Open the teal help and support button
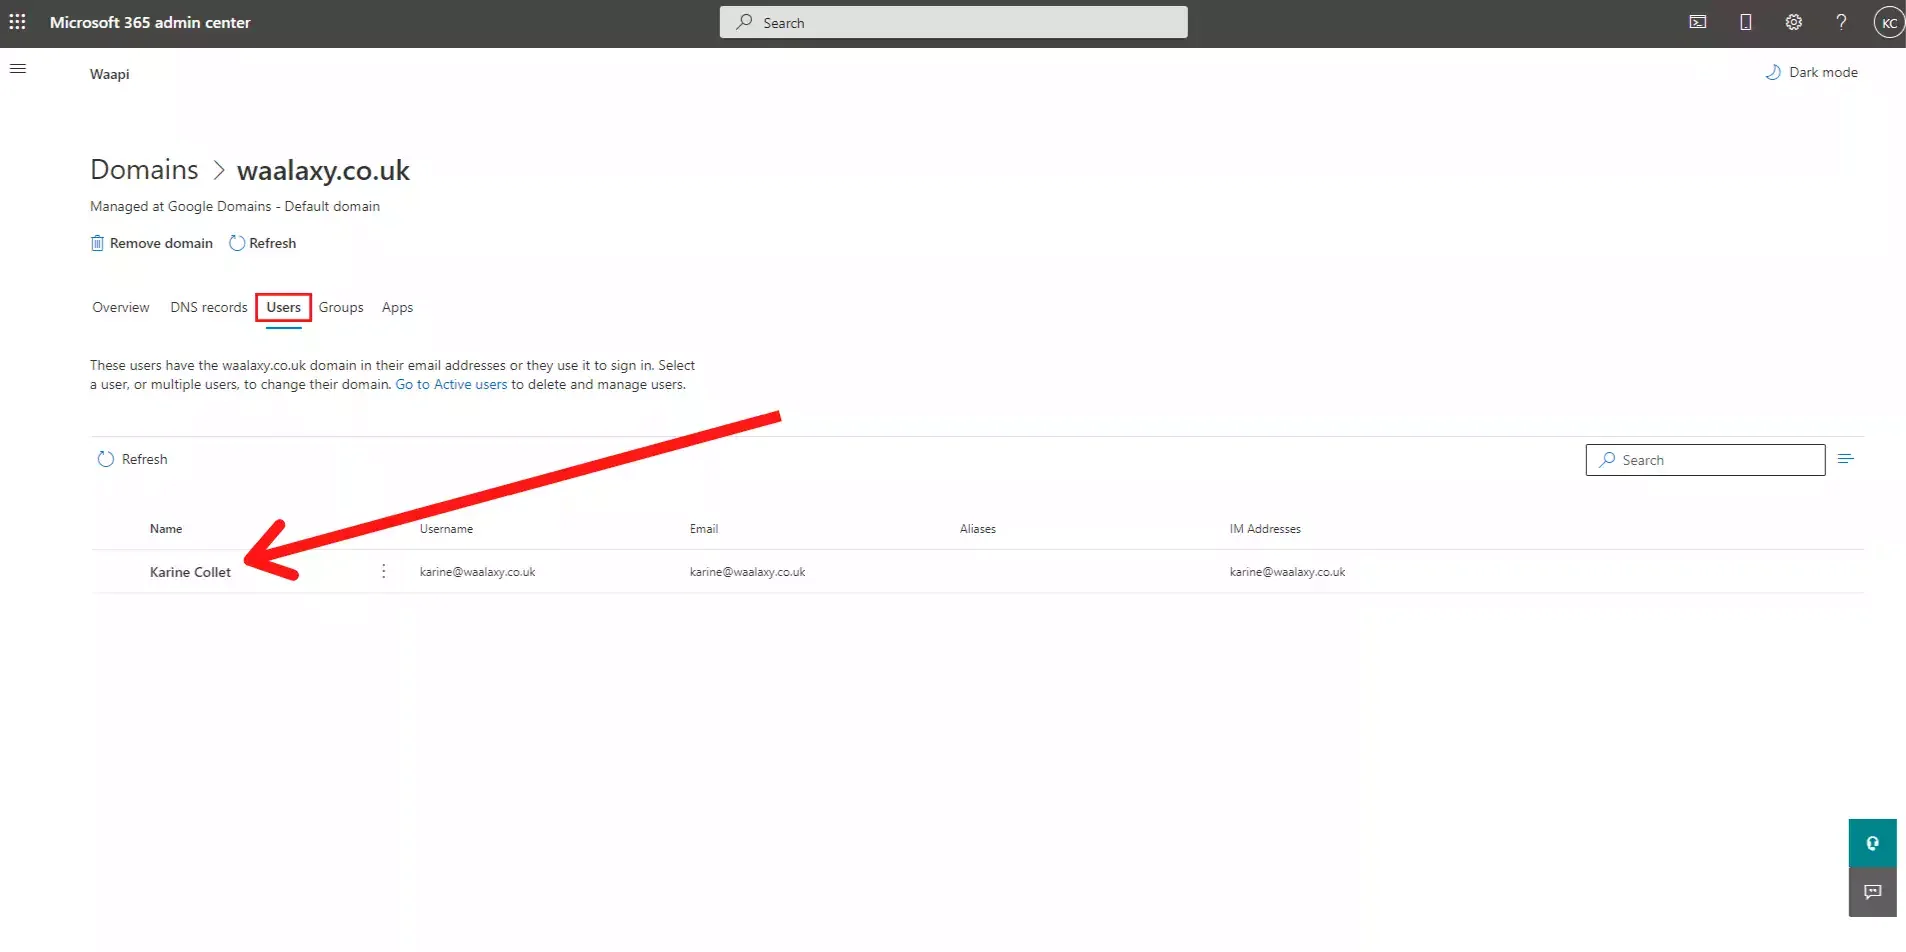1906x952 pixels. 1872,843
